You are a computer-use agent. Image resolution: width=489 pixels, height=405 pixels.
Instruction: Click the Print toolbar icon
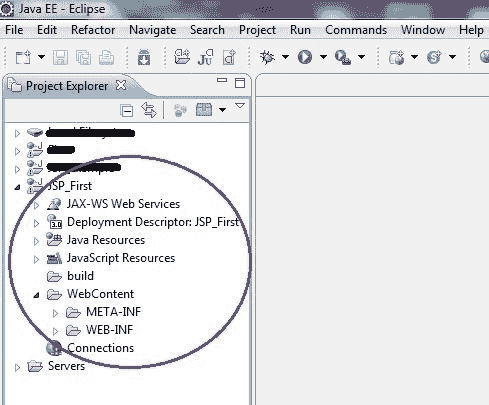[x=106, y=57]
